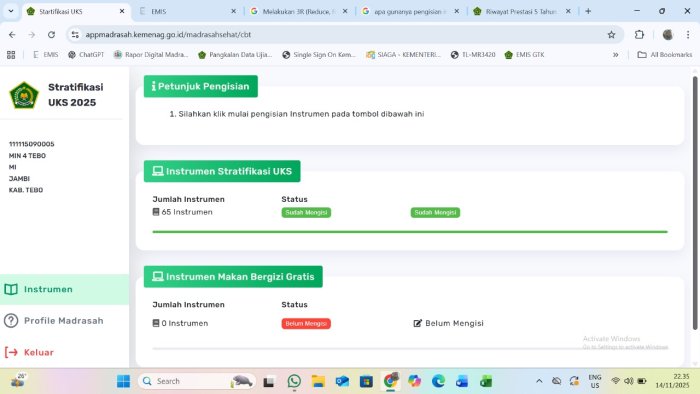Open the All Bookmarks folder
Screen dimensions: 700x394
pyautogui.click(x=665, y=55)
